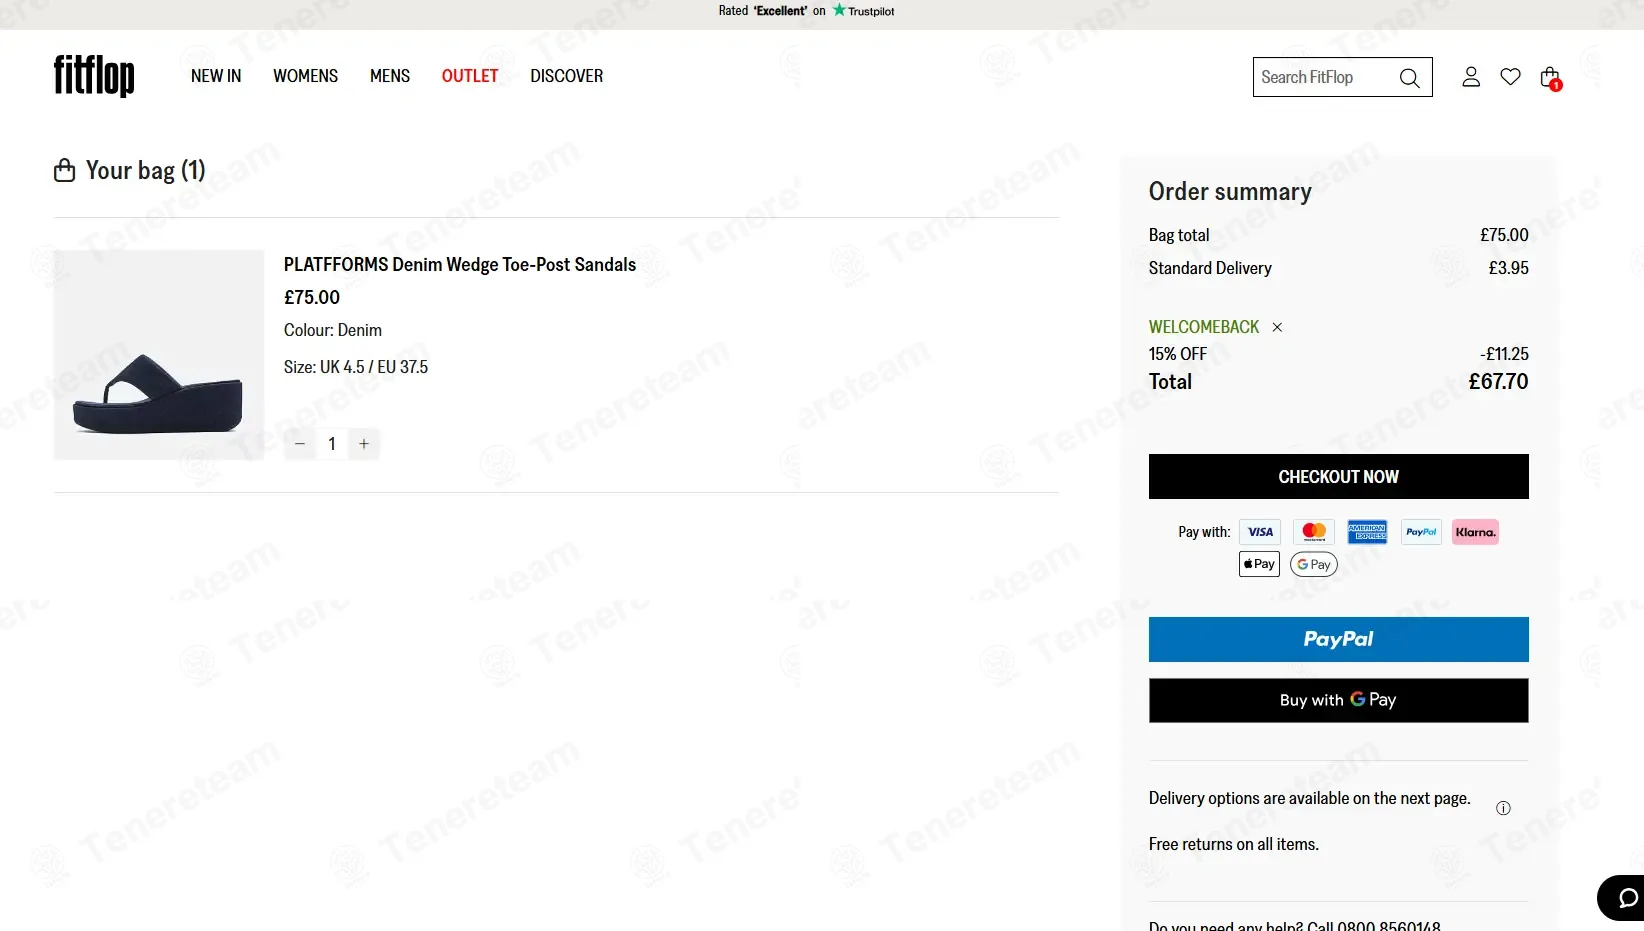Click the search magnifier icon
Viewport: 1644px width, 931px height.
(1409, 78)
